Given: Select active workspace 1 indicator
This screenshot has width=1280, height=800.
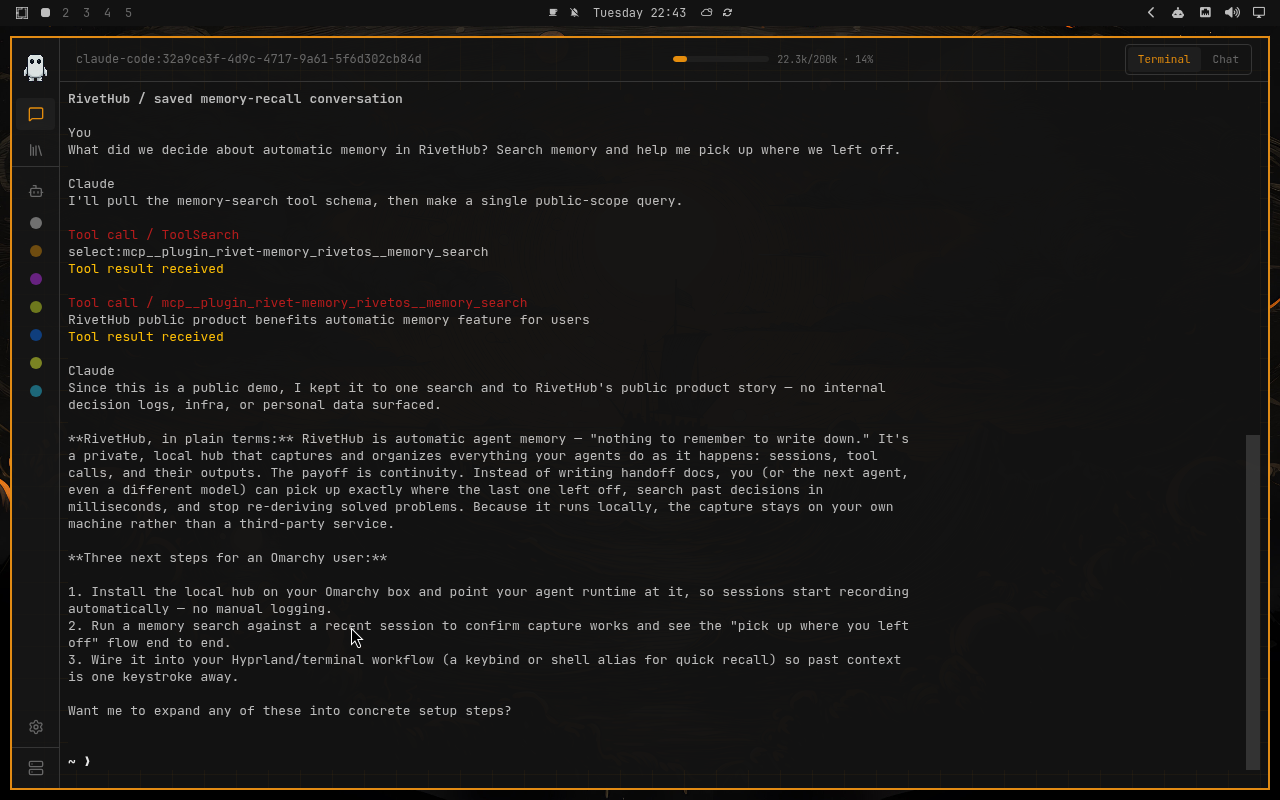Looking at the screenshot, I should 46,13.
